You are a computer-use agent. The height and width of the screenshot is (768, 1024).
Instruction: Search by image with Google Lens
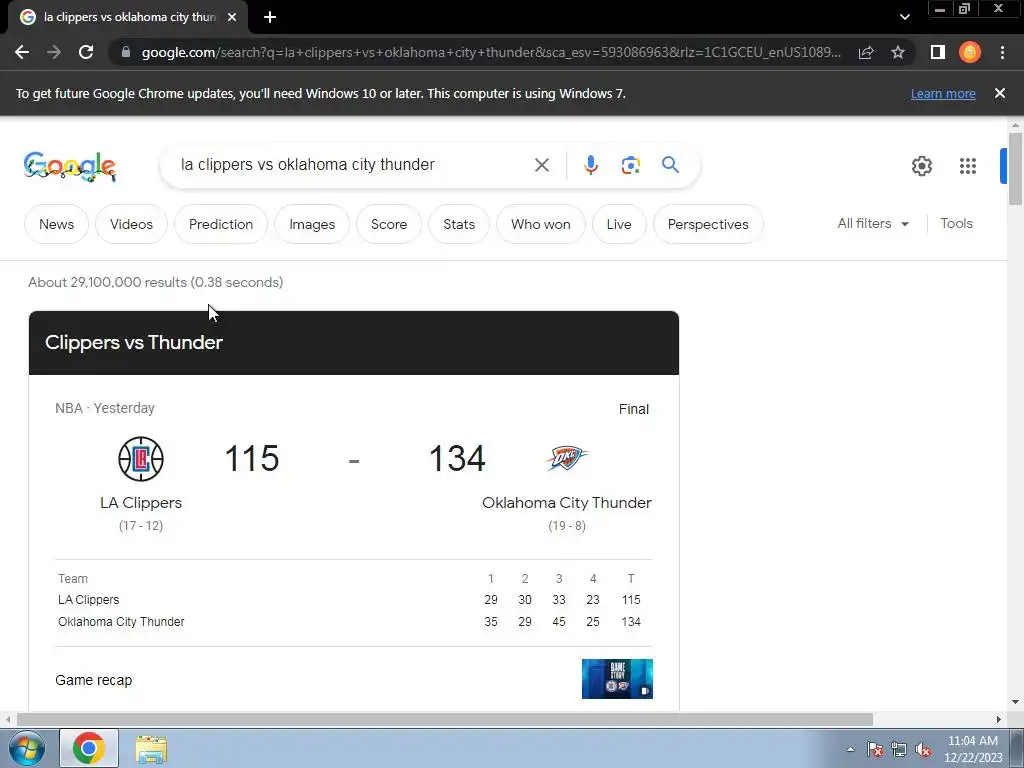coord(630,165)
